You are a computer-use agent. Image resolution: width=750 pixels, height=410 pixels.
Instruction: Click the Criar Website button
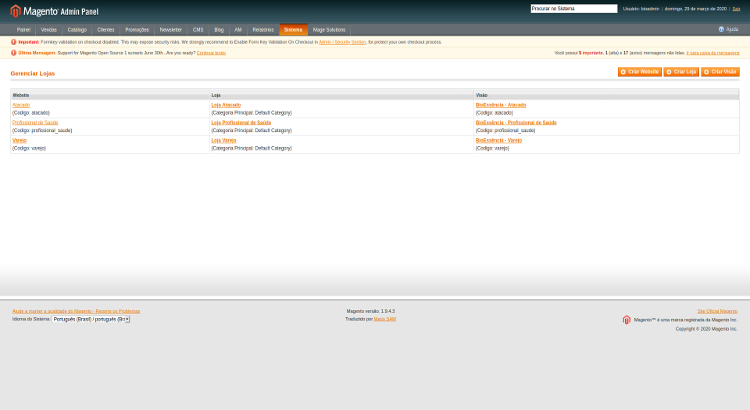pyautogui.click(x=640, y=72)
